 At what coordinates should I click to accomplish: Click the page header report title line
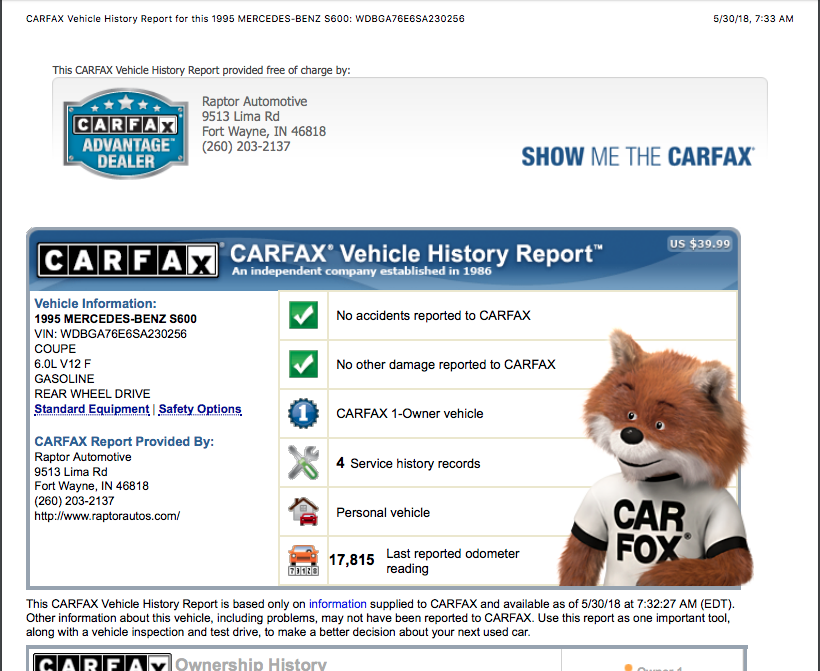click(x=245, y=19)
